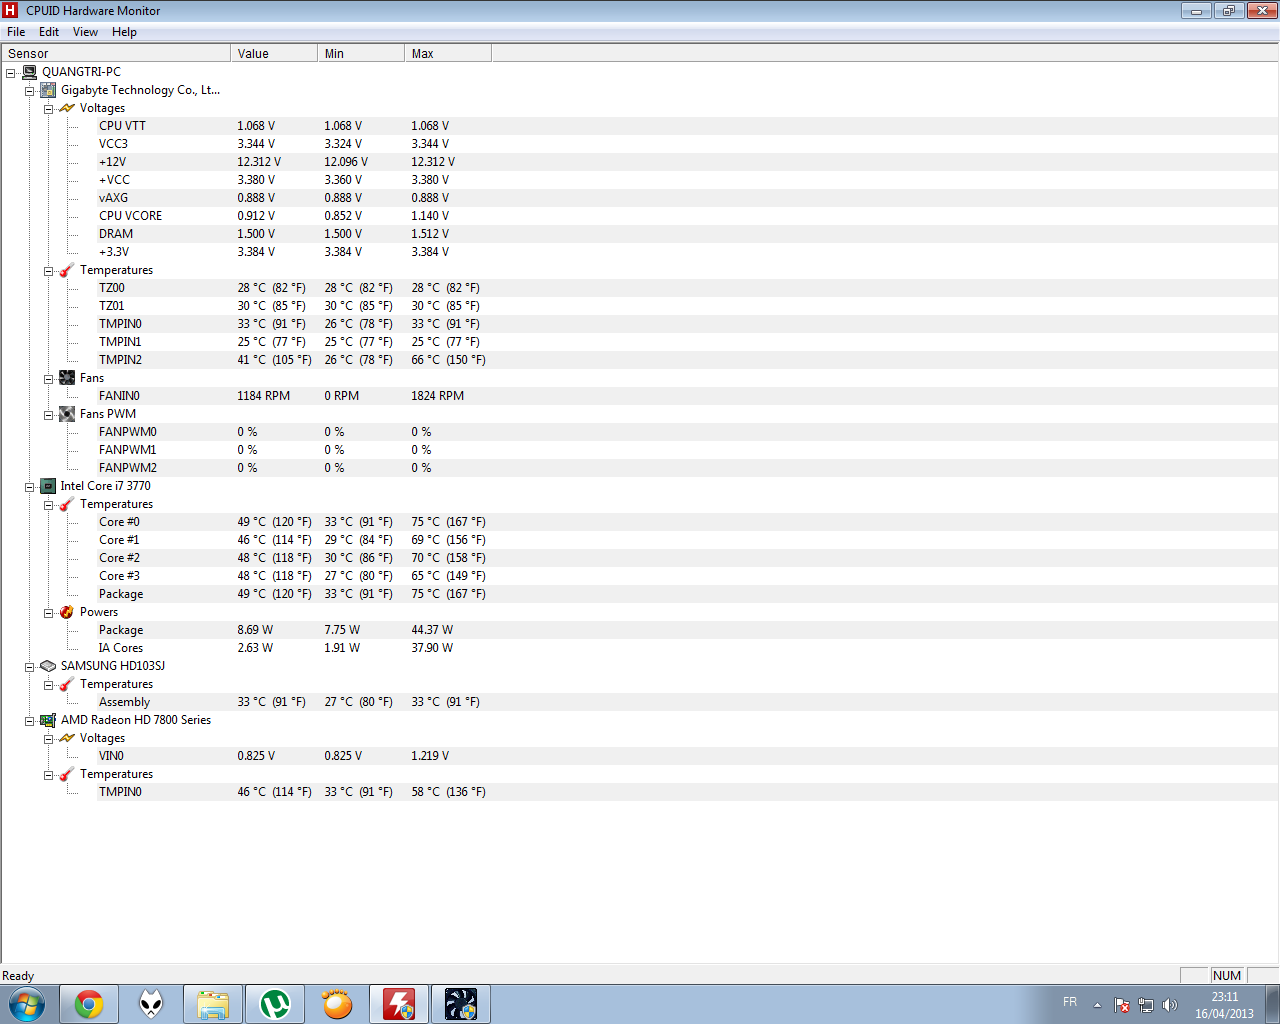The width and height of the screenshot is (1280, 1024).
Task: Click the Gigabyte Technology motherboard icon
Action: tap(48, 90)
